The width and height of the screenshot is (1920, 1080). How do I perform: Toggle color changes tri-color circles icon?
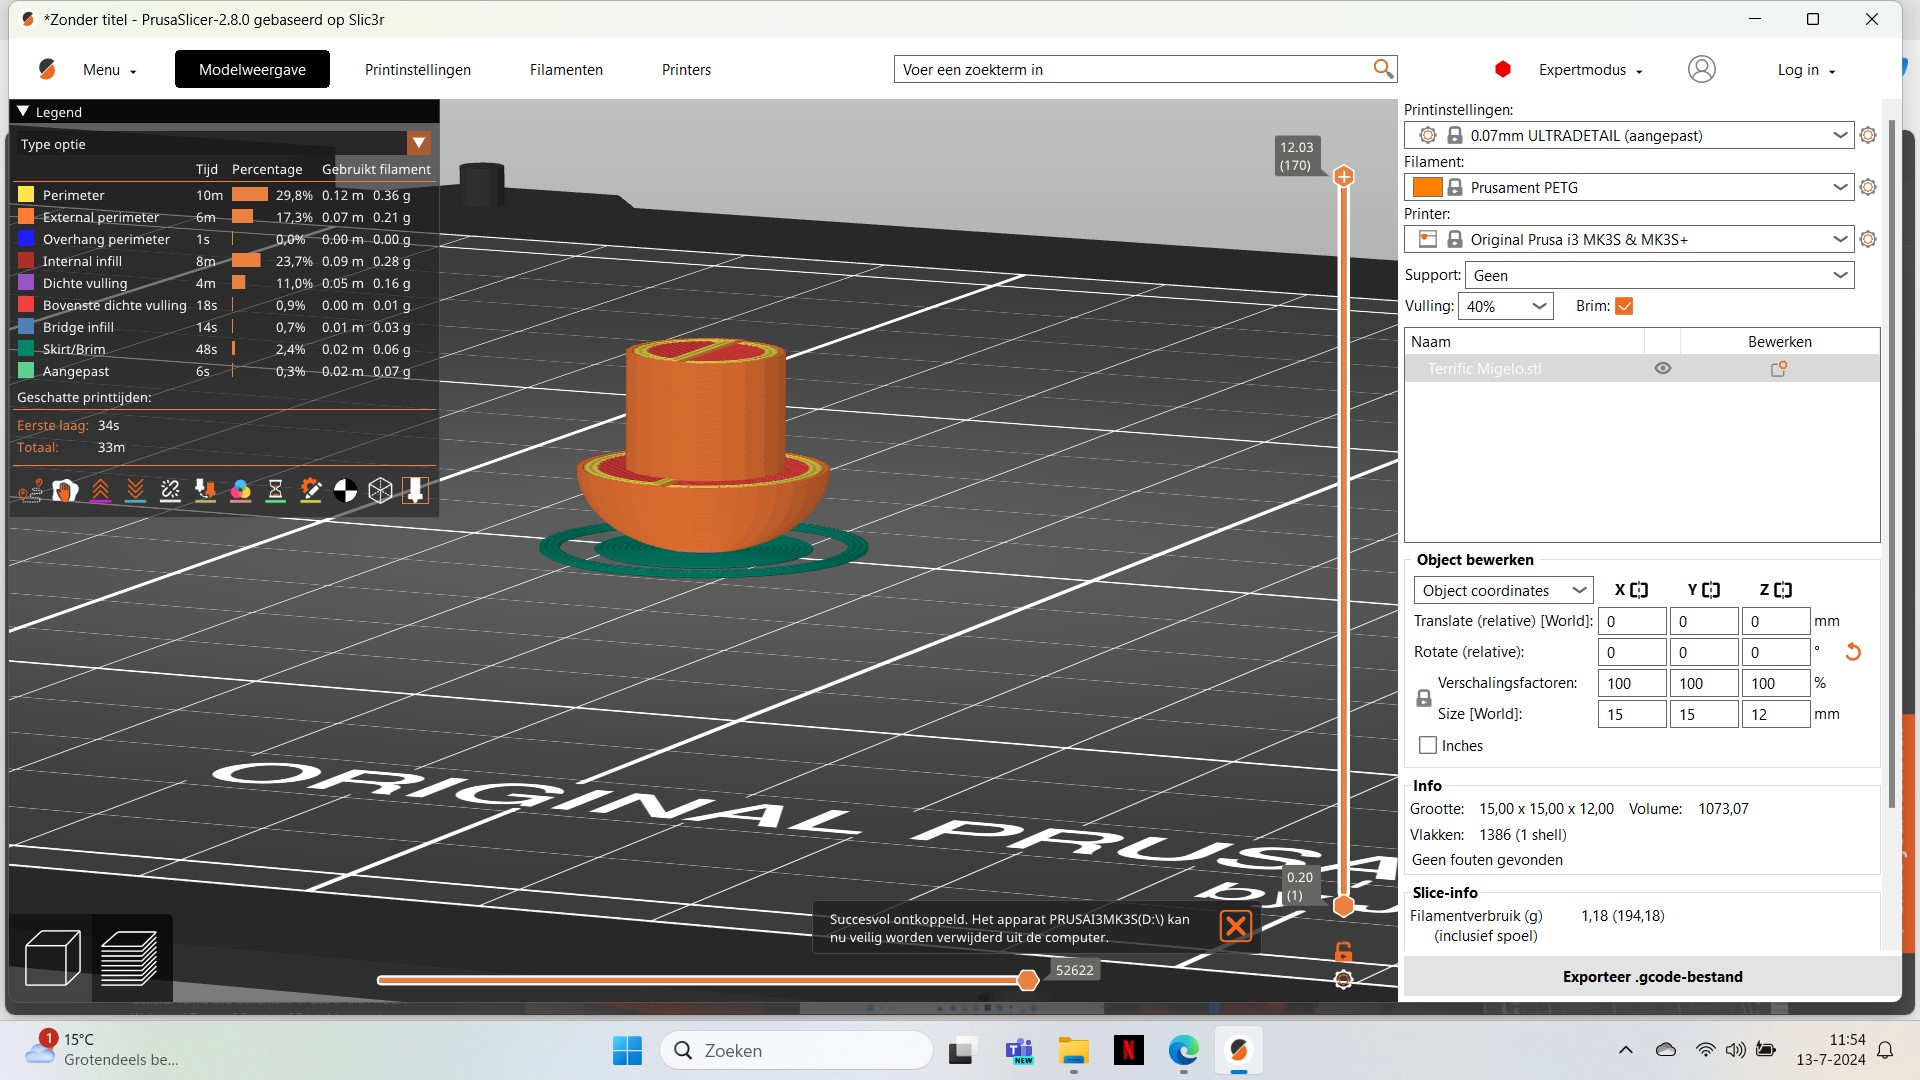[240, 490]
